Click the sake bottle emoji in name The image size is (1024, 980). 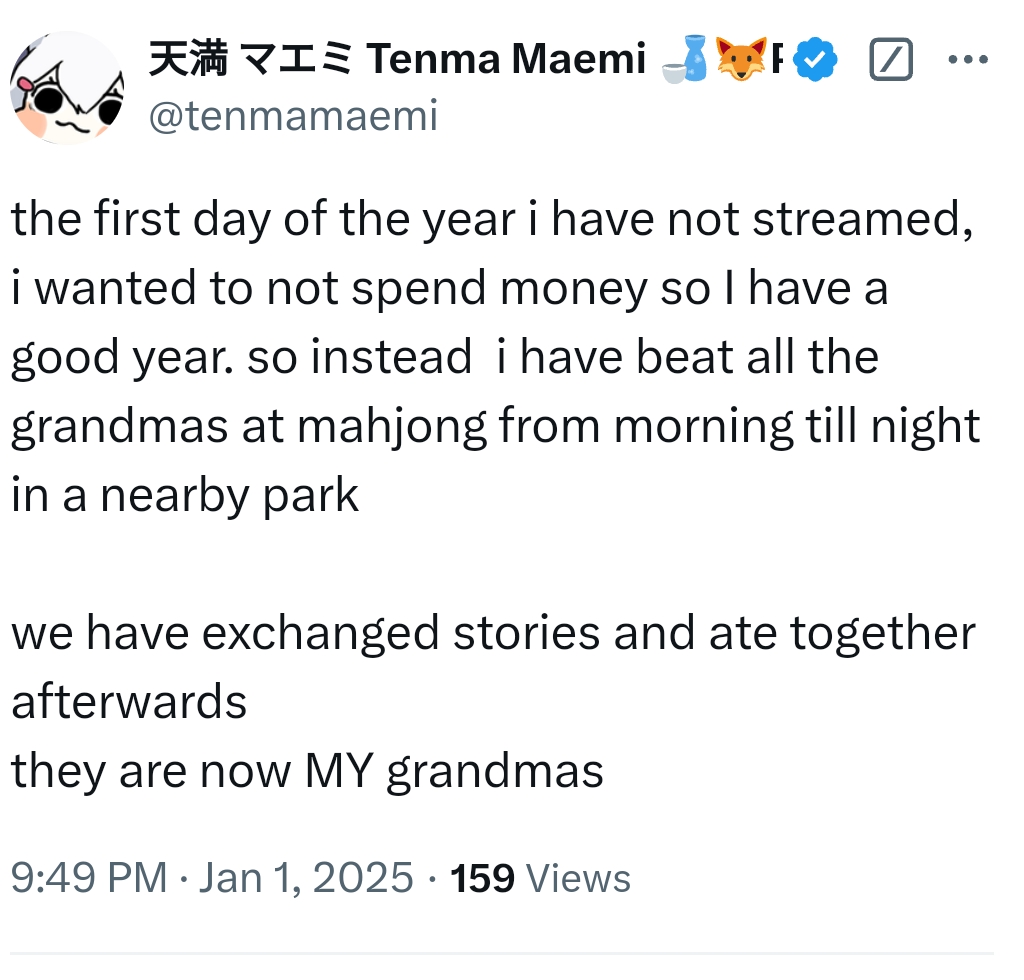coord(686,61)
